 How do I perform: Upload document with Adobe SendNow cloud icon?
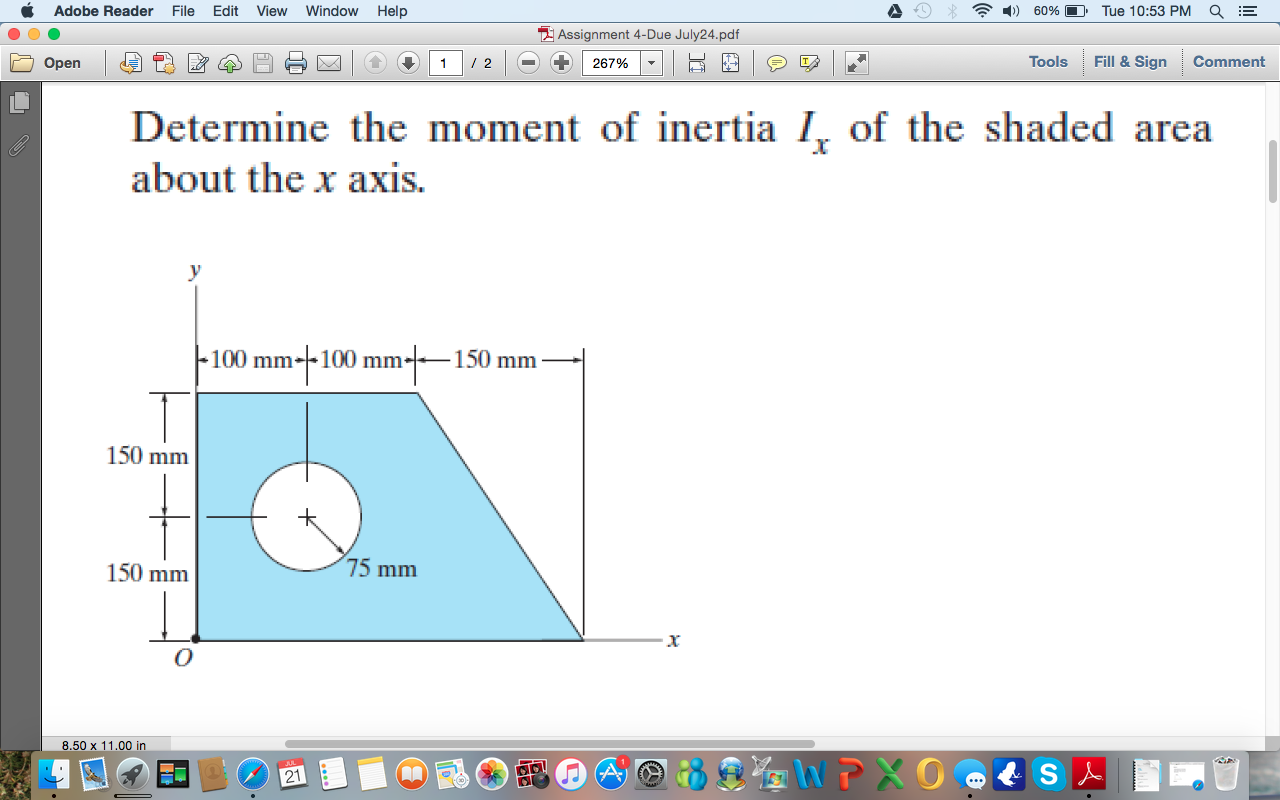(228, 62)
